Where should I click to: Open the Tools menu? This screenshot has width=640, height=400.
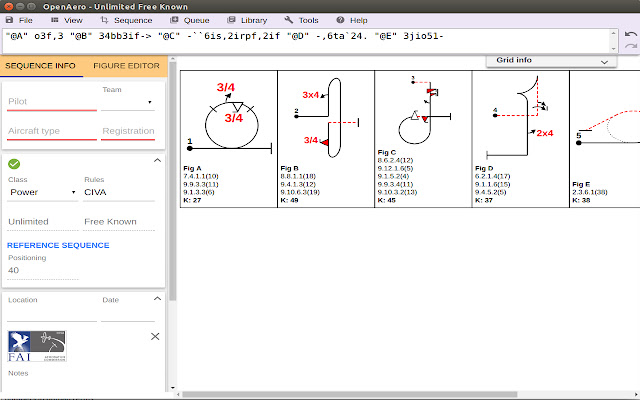tap(302, 19)
